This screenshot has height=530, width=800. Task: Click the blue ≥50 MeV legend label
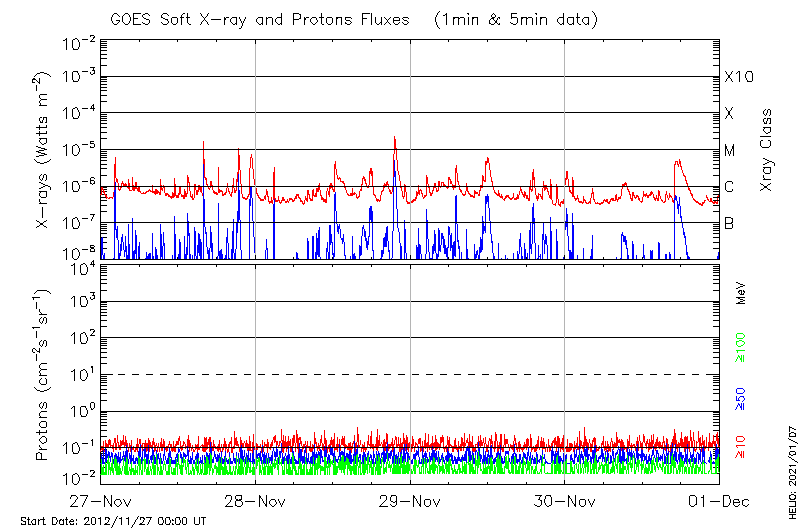coord(741,400)
